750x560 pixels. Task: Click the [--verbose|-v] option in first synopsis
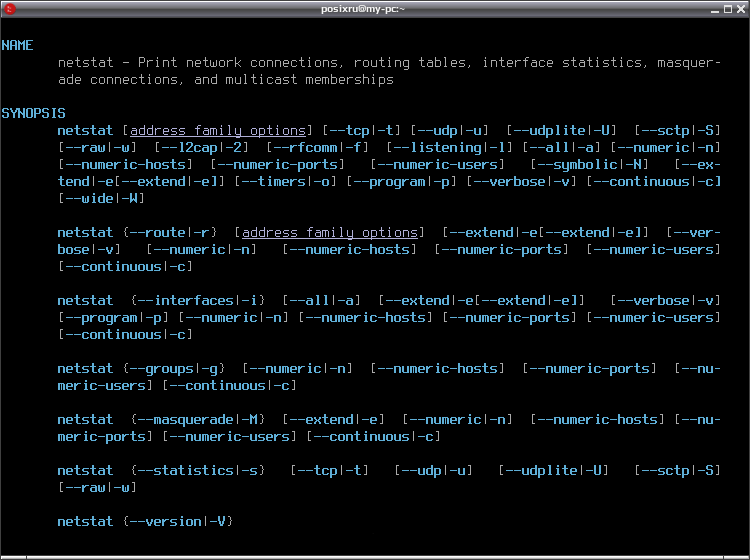tap(521, 182)
